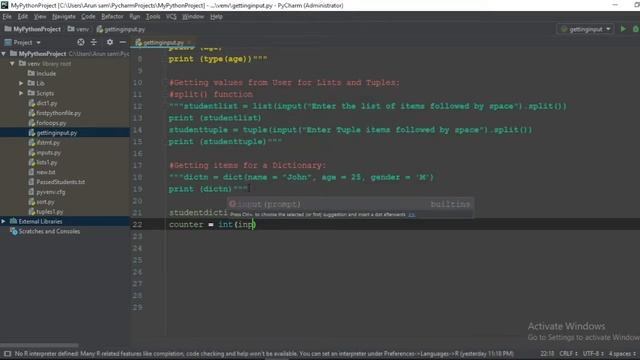Collapse the venv folder arrow
Image resolution: width=640 pixels, height=360 pixels.
12,64
